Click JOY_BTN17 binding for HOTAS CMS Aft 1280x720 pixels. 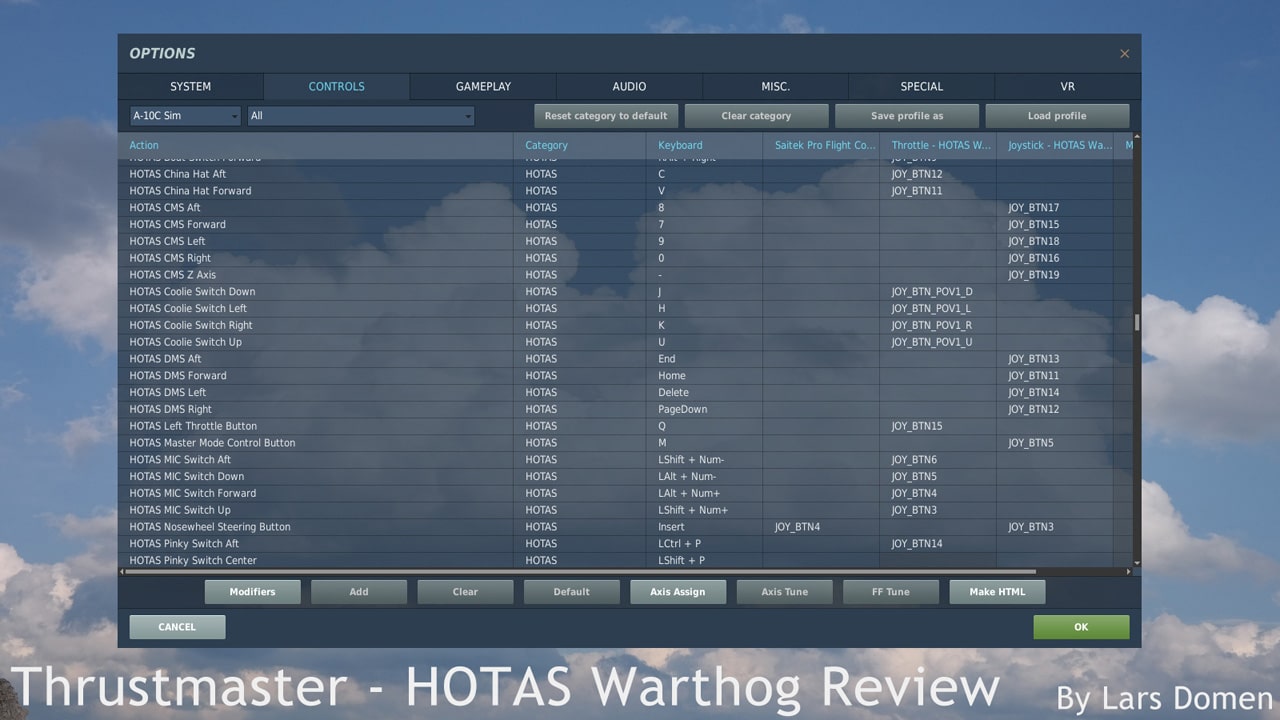[1033, 208]
